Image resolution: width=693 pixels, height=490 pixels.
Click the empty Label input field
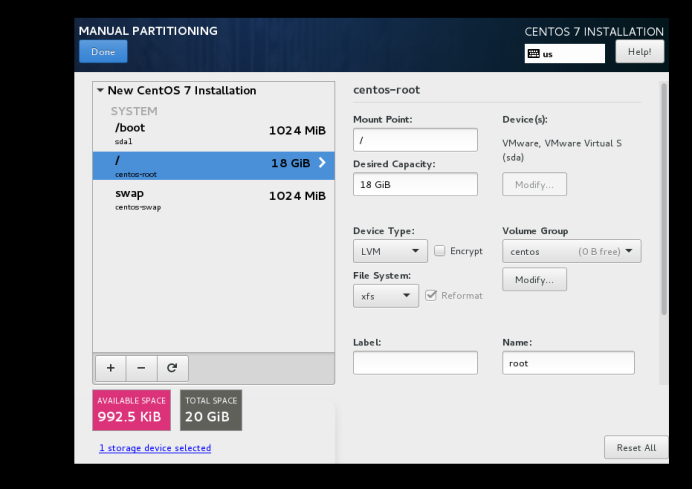click(415, 363)
